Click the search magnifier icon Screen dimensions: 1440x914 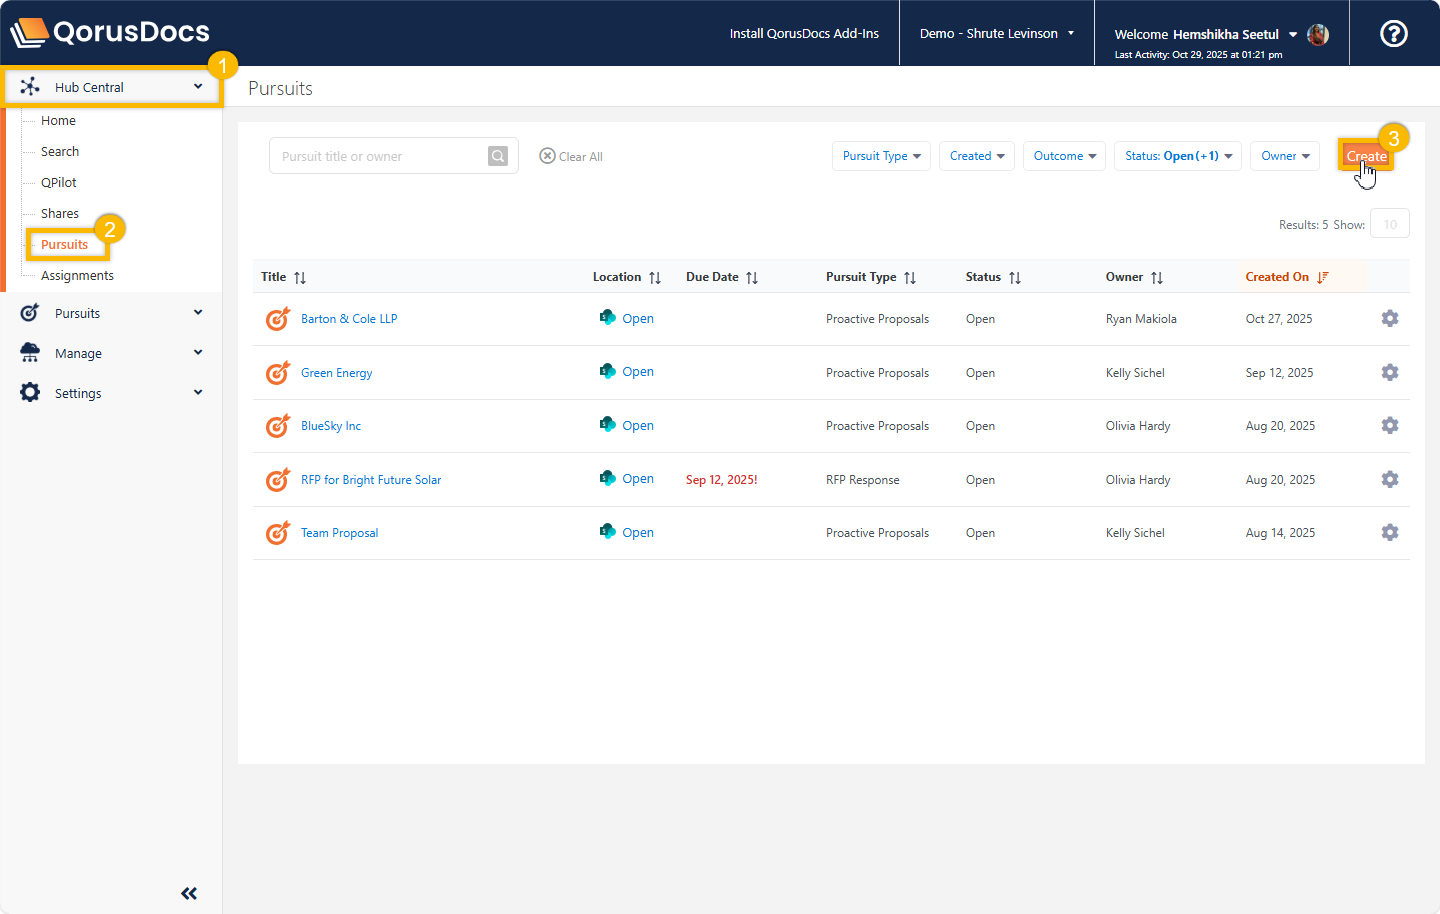497,156
